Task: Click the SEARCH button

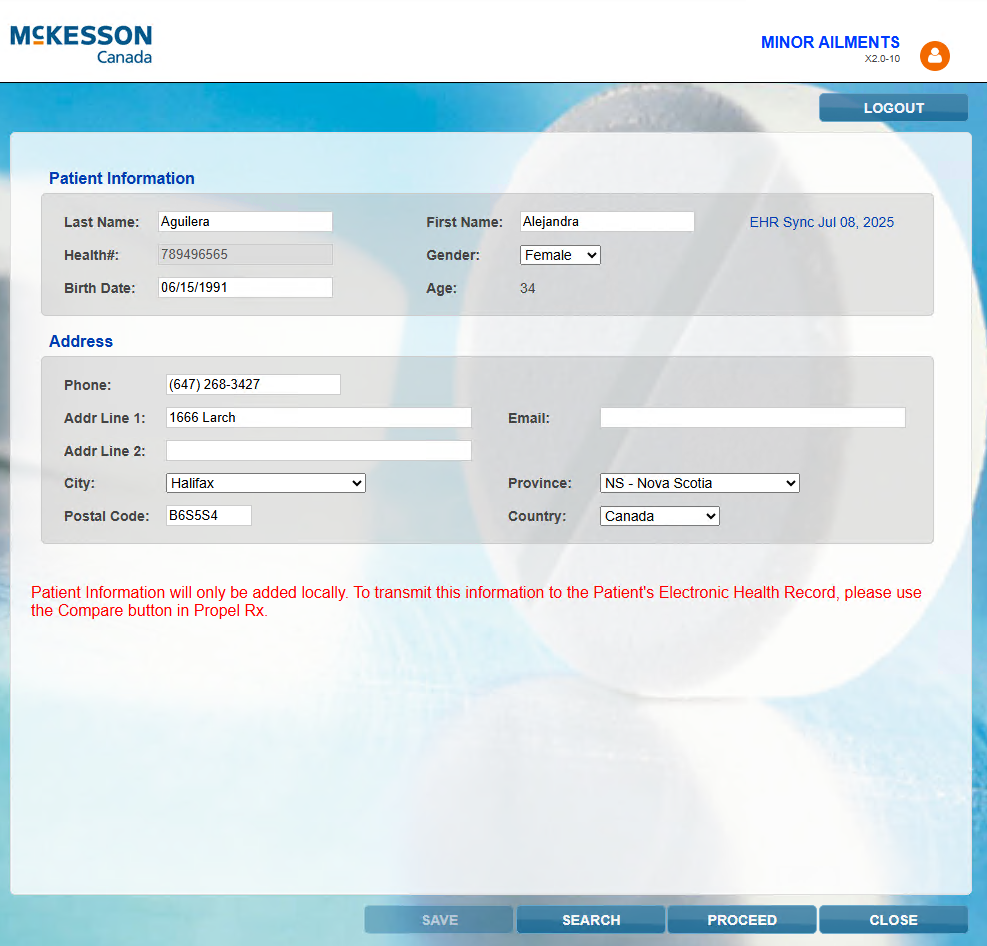Action: (591, 920)
